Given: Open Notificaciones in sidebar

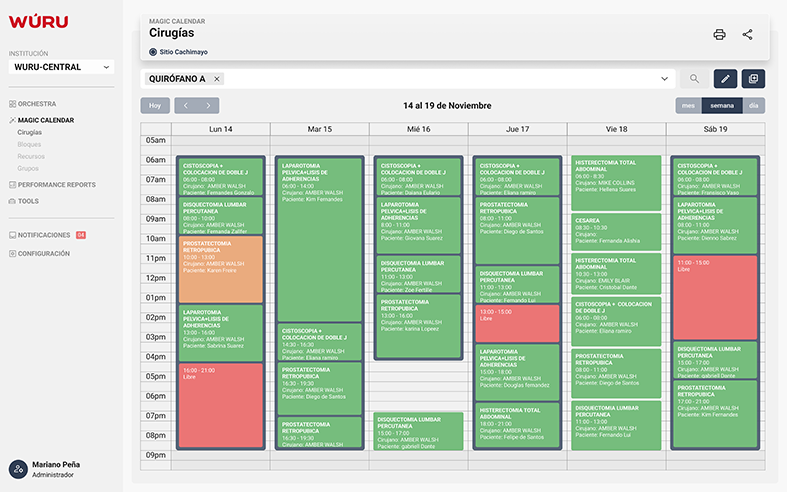Looking at the screenshot, I should [40, 235].
